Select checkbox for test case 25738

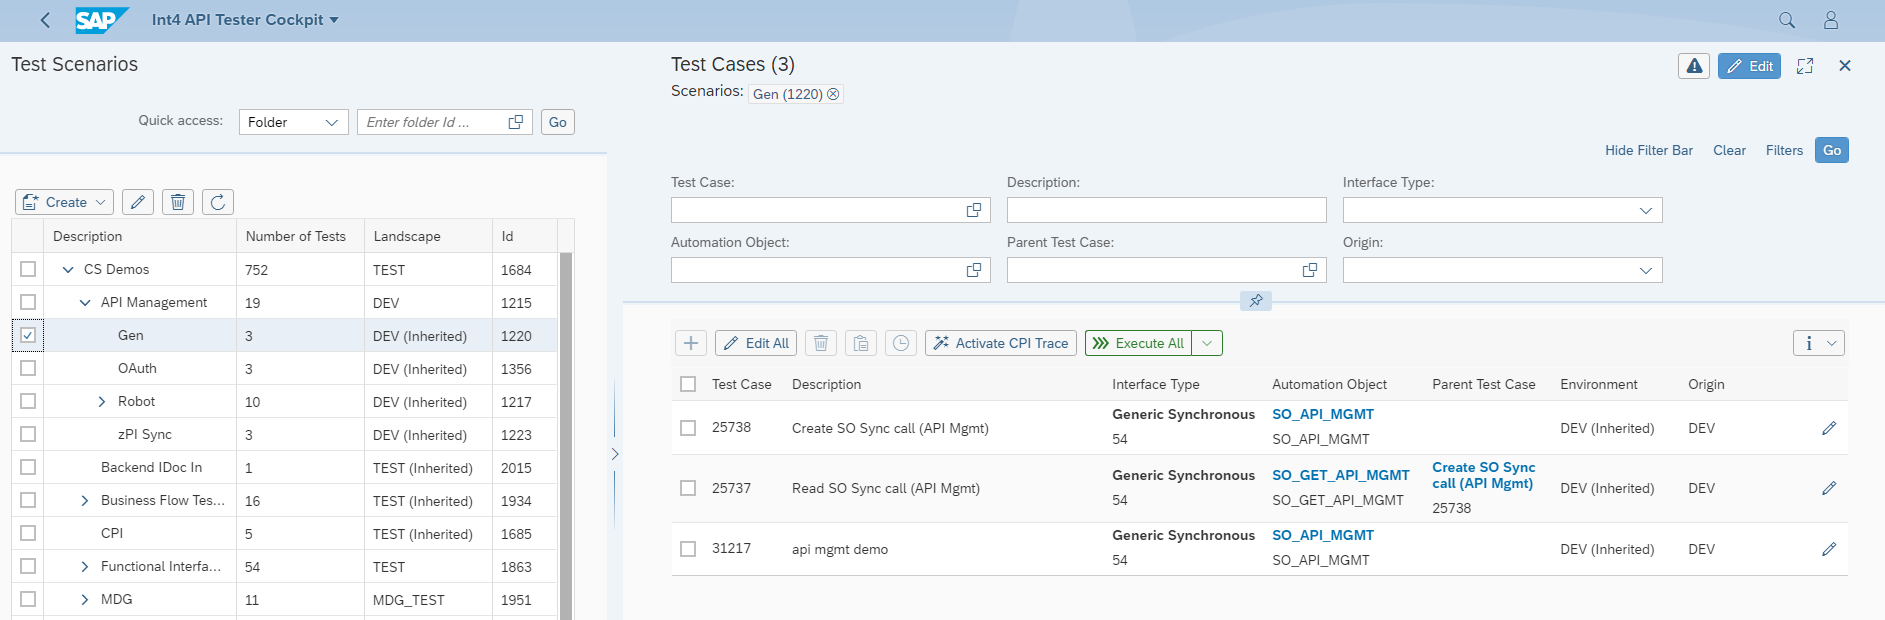688,428
